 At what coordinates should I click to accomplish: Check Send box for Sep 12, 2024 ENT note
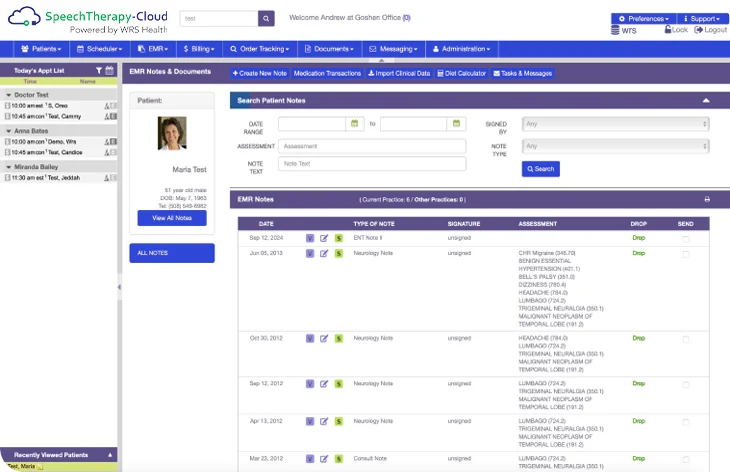(x=685, y=239)
